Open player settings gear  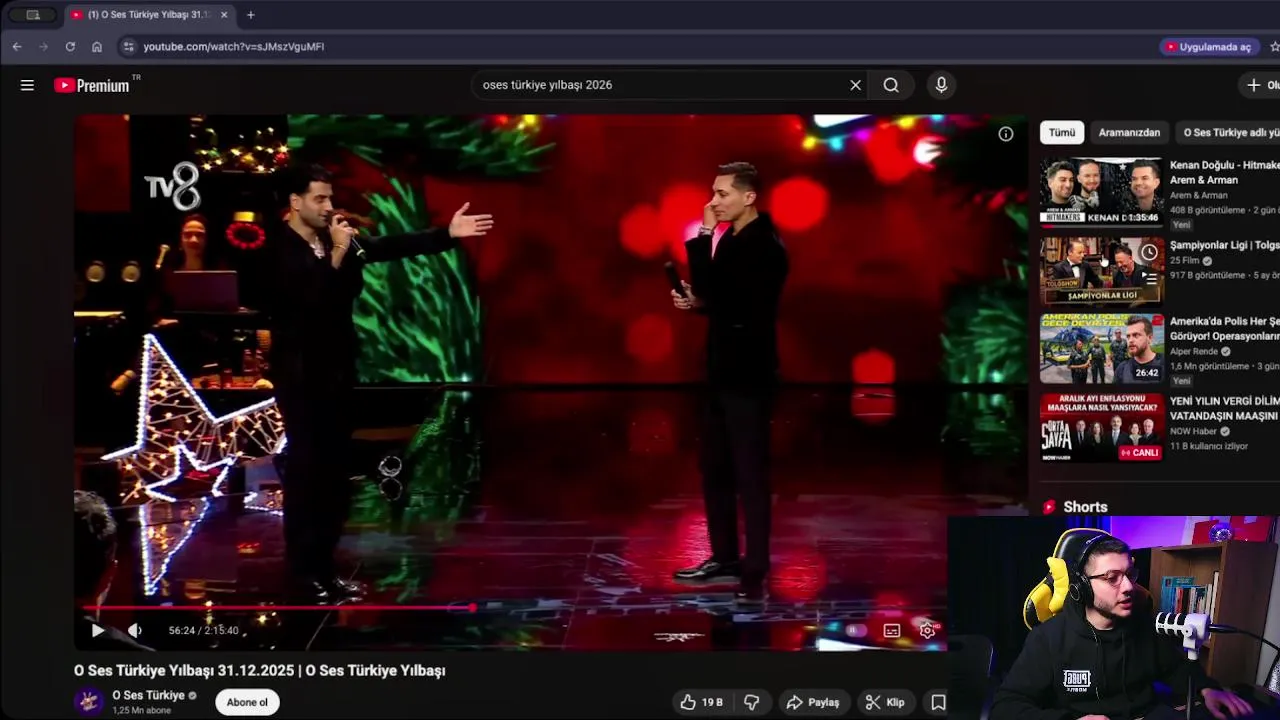(927, 630)
